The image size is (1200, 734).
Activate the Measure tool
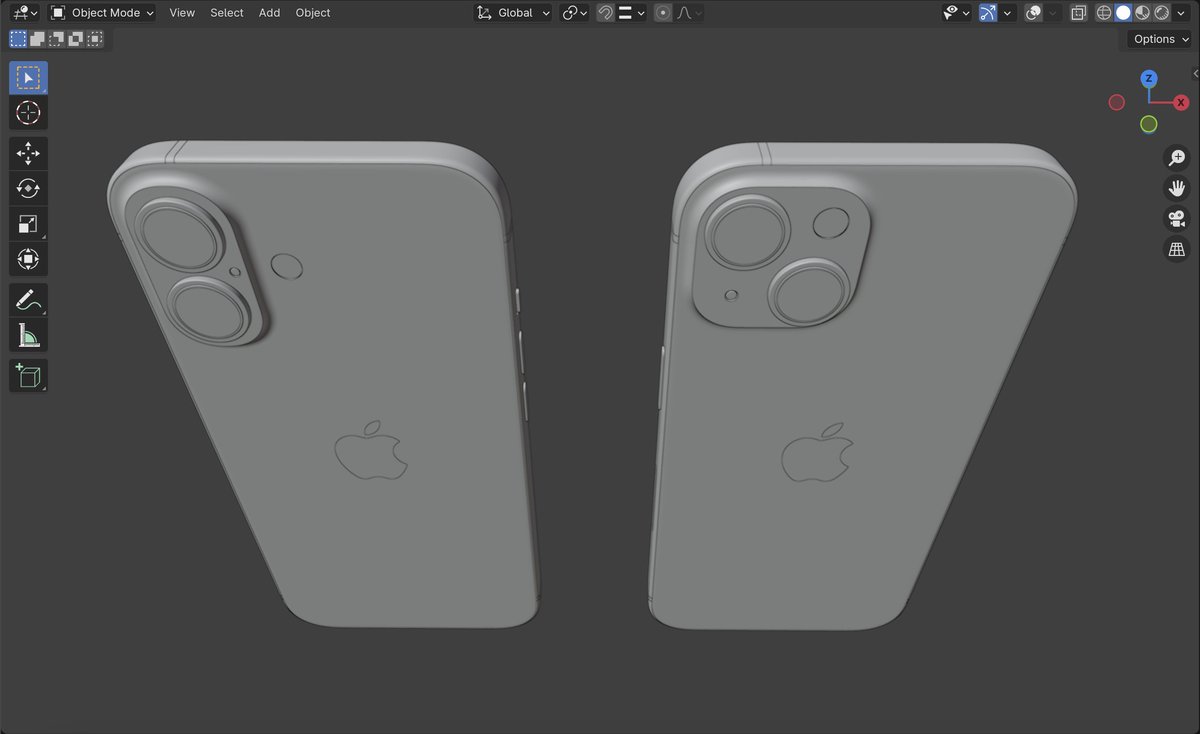pyautogui.click(x=28, y=335)
